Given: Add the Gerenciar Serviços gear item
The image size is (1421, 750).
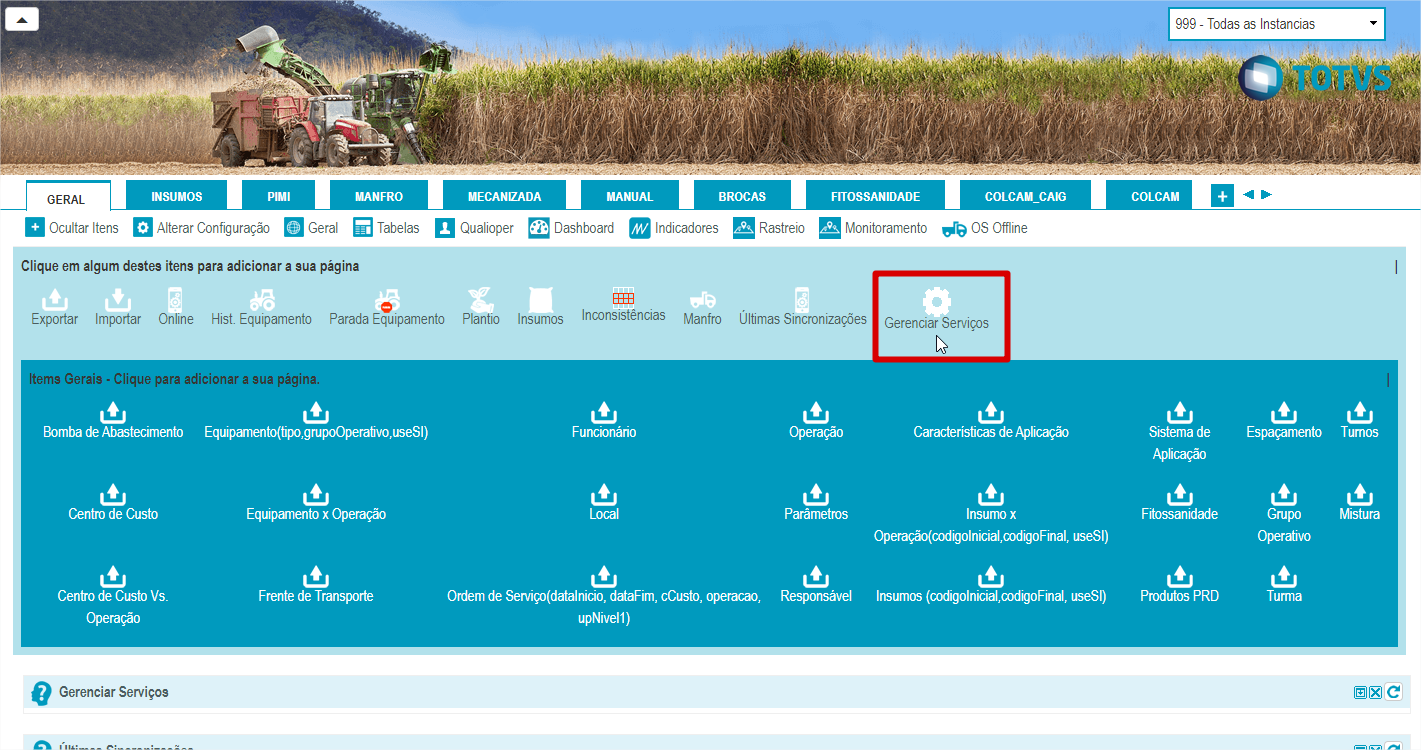Looking at the screenshot, I should pos(937,310).
